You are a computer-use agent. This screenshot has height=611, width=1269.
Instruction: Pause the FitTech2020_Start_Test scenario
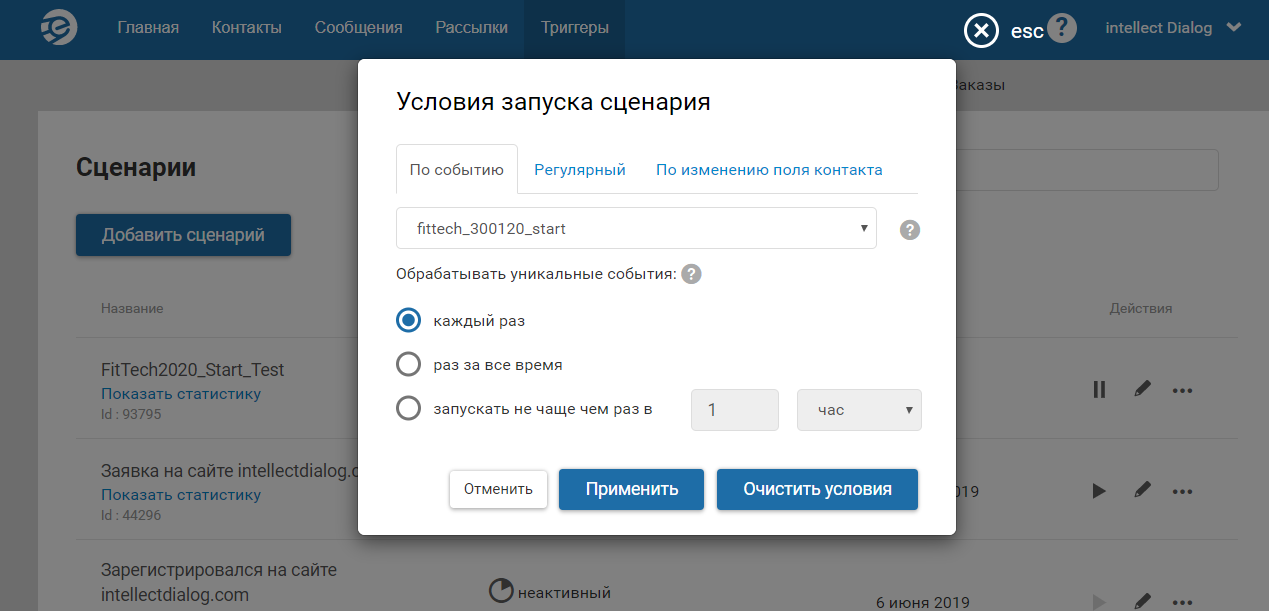(x=1099, y=390)
